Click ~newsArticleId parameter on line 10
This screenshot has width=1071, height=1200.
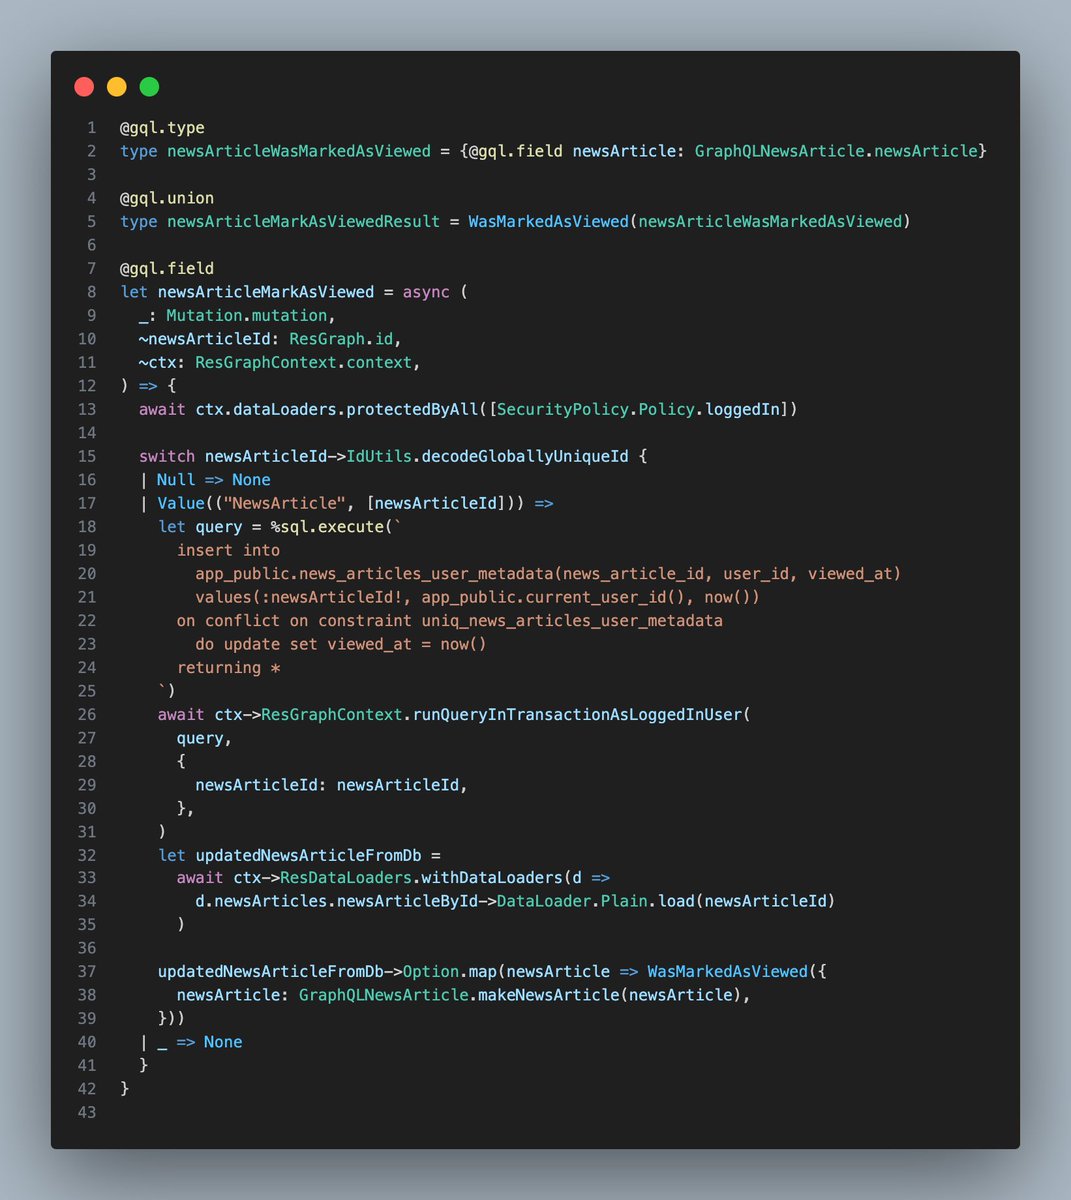[x=209, y=339]
